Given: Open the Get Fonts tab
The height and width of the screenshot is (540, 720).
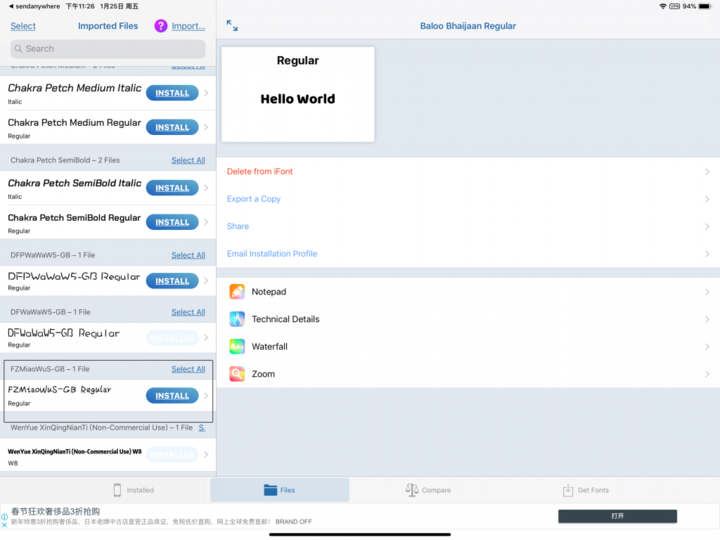Looking at the screenshot, I should click(586, 490).
